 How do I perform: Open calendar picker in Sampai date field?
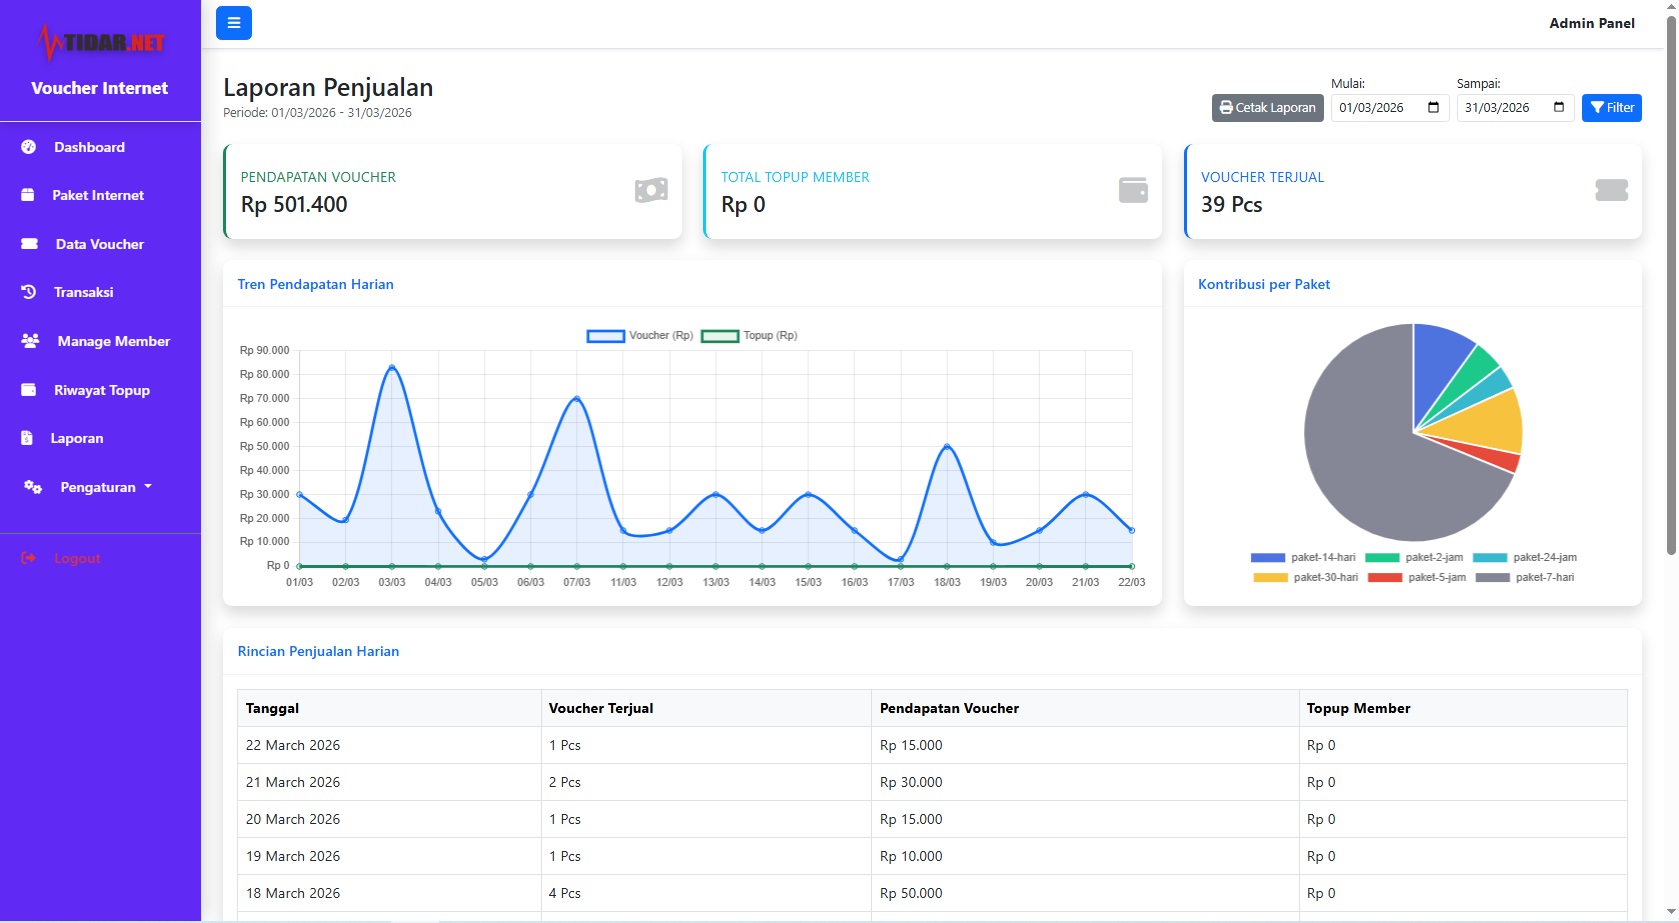(1559, 108)
